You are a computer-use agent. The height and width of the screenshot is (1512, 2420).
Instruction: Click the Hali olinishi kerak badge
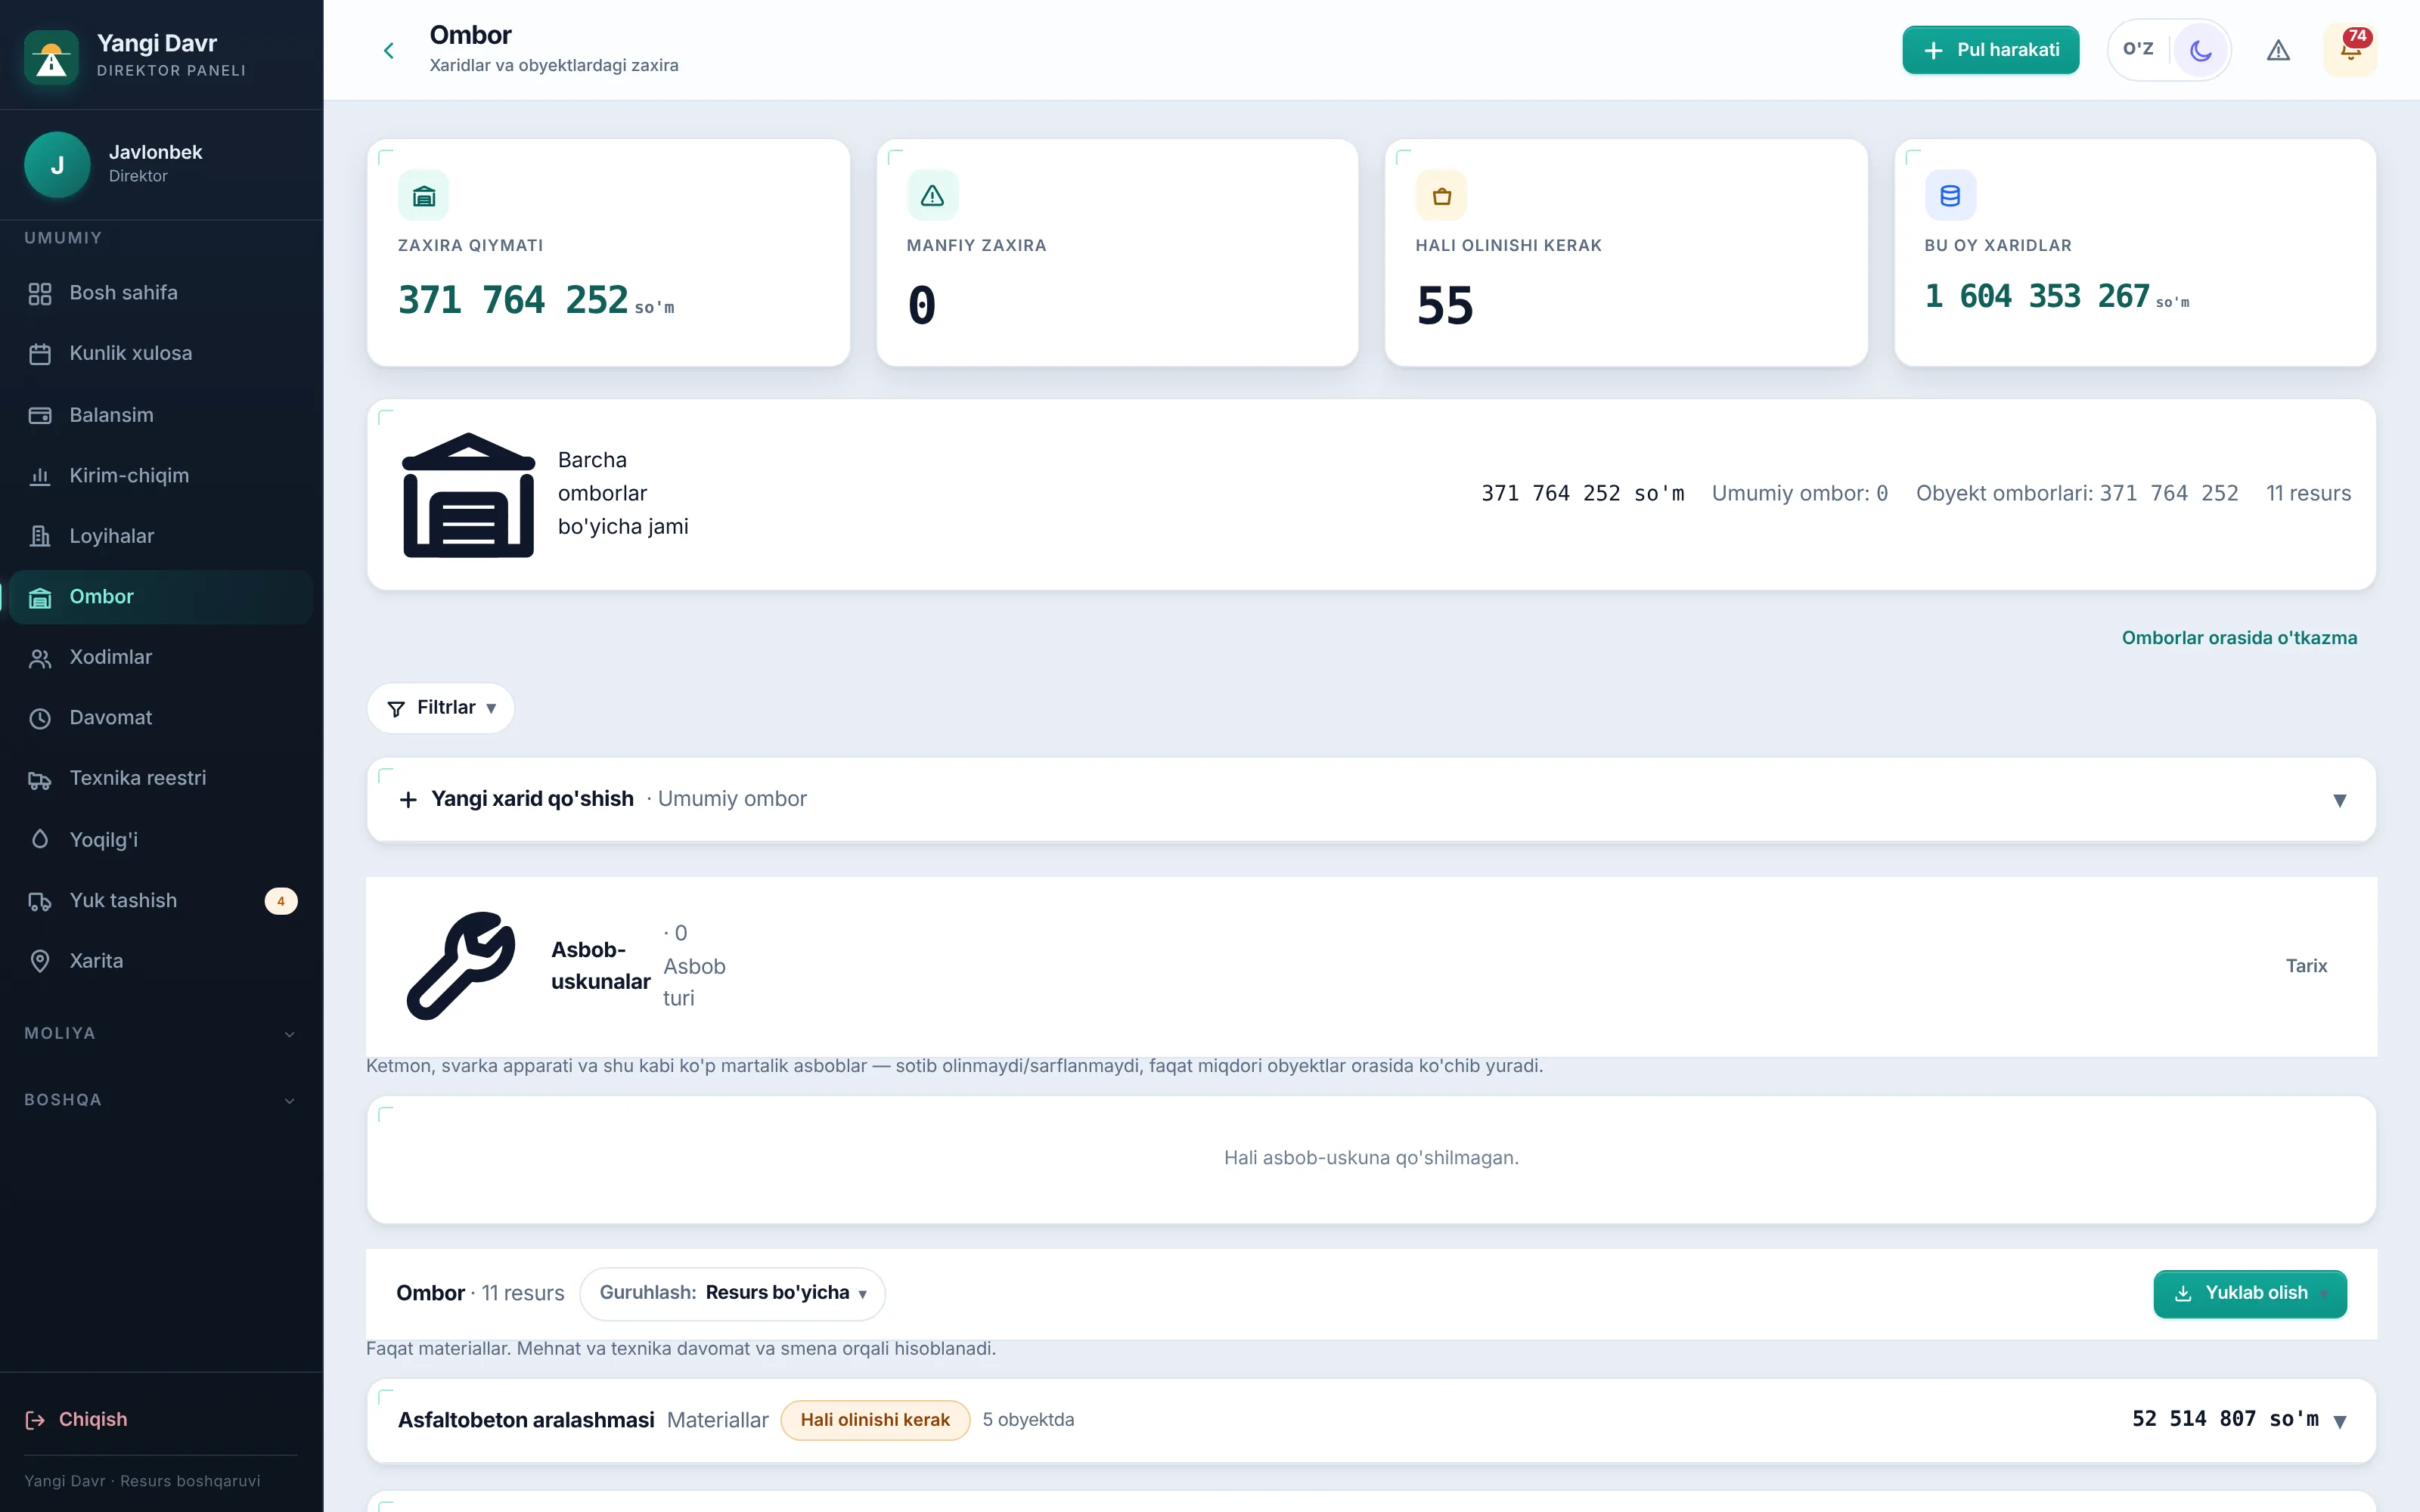(875, 1420)
